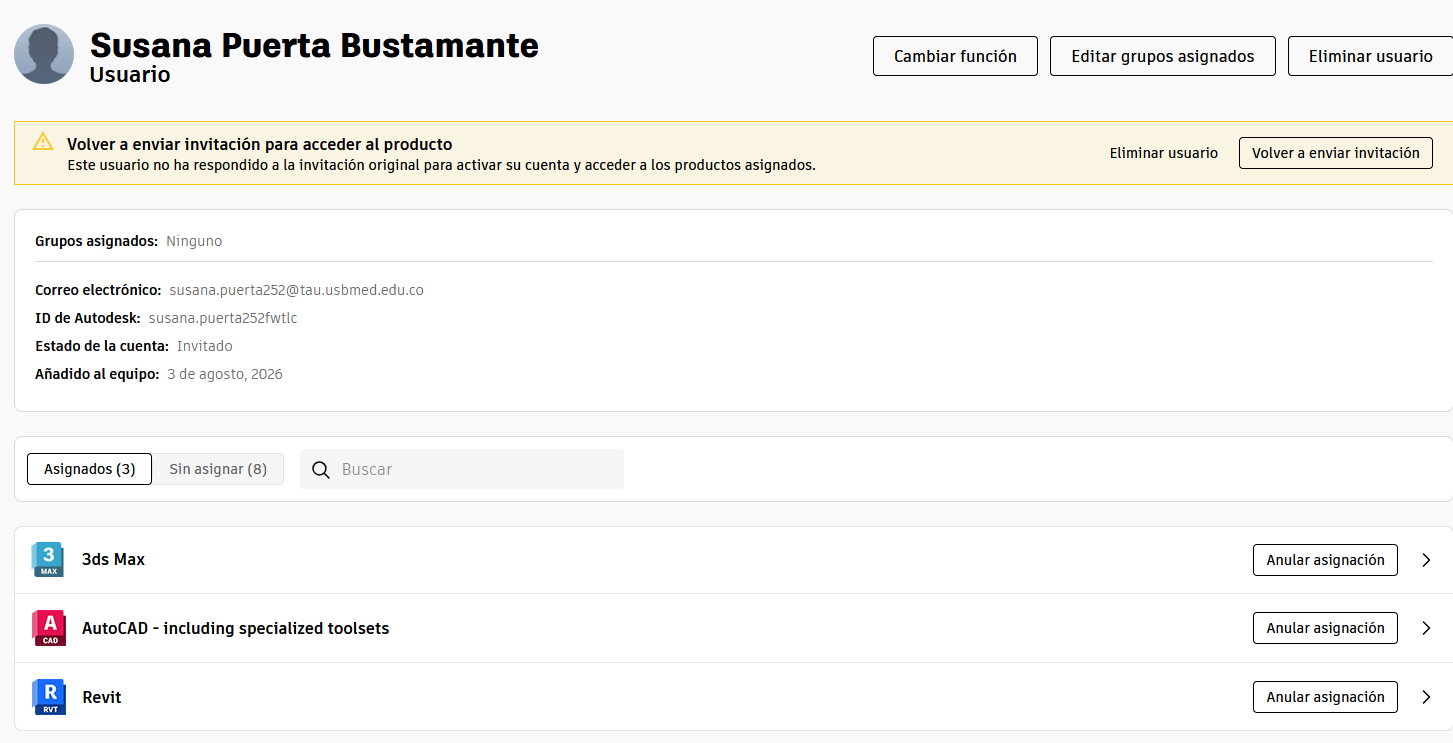Click the yellow warning triangle icon
1453x743 pixels.
42,141
